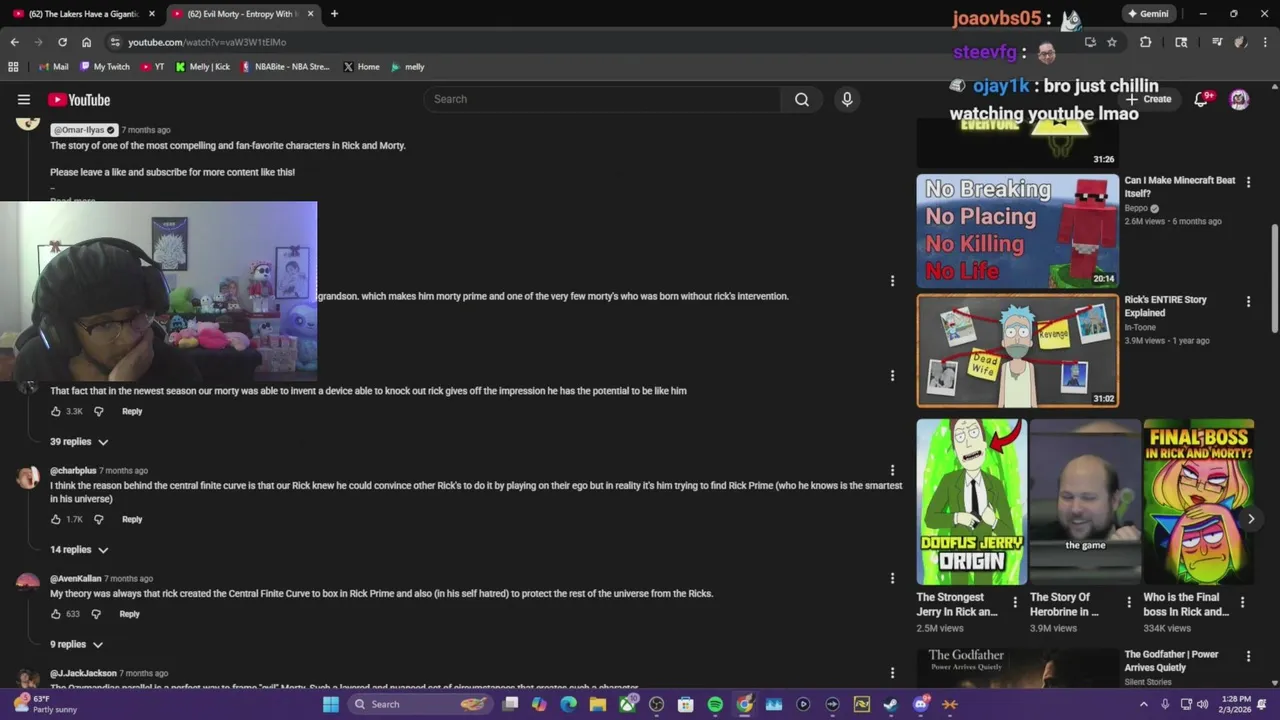1280x720 pixels.
Task: Dislike the @AvenKallan comment
Action: click(96, 614)
